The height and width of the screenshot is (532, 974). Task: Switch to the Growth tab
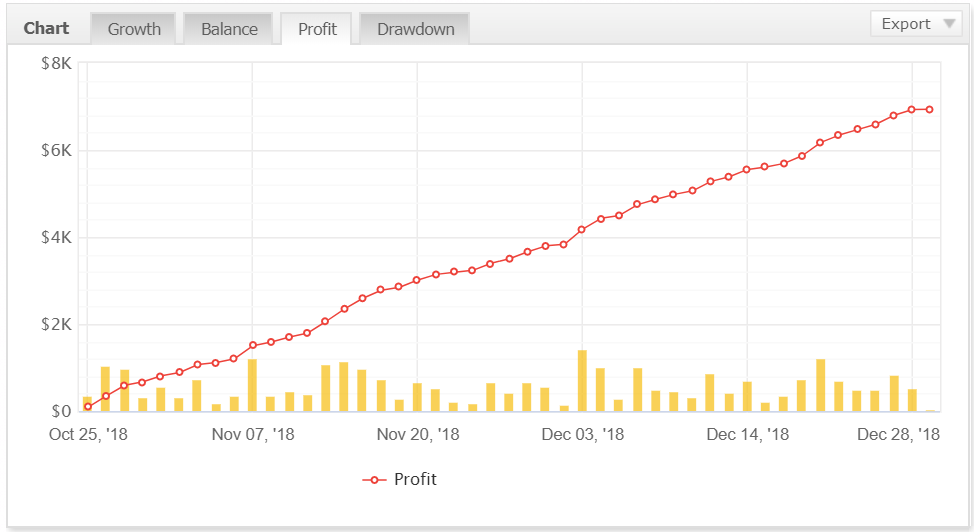coord(134,29)
